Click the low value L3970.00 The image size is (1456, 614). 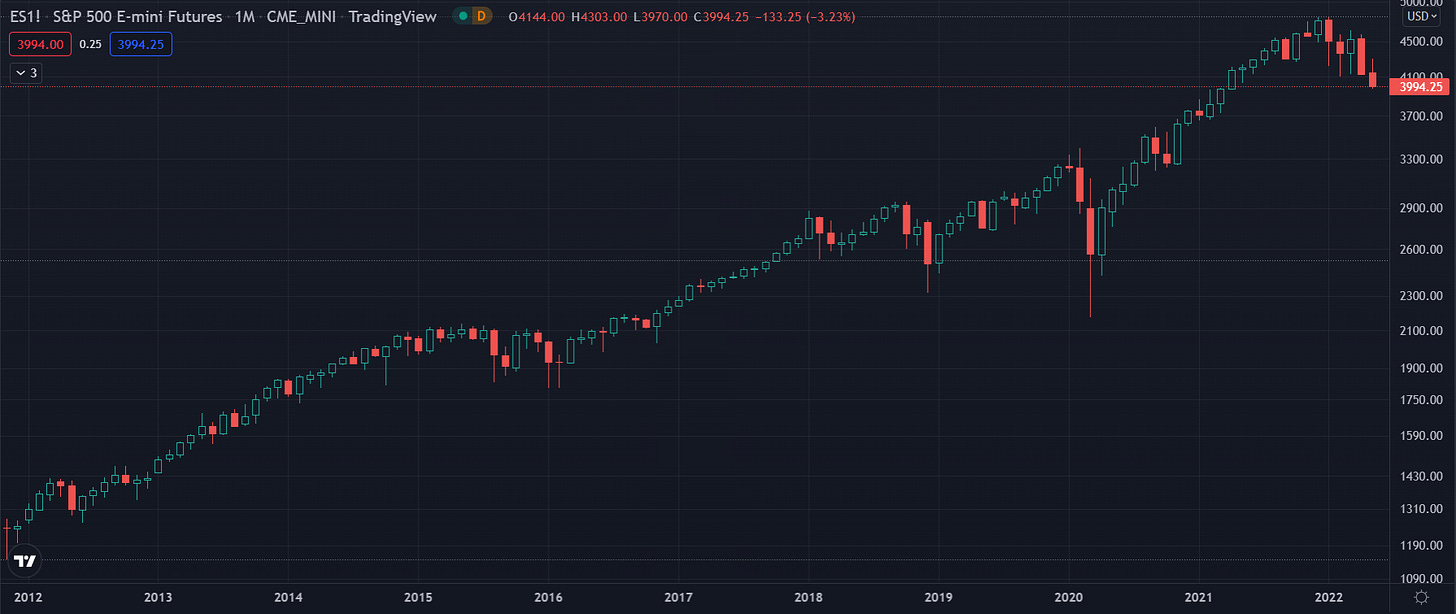pyautogui.click(x=661, y=17)
